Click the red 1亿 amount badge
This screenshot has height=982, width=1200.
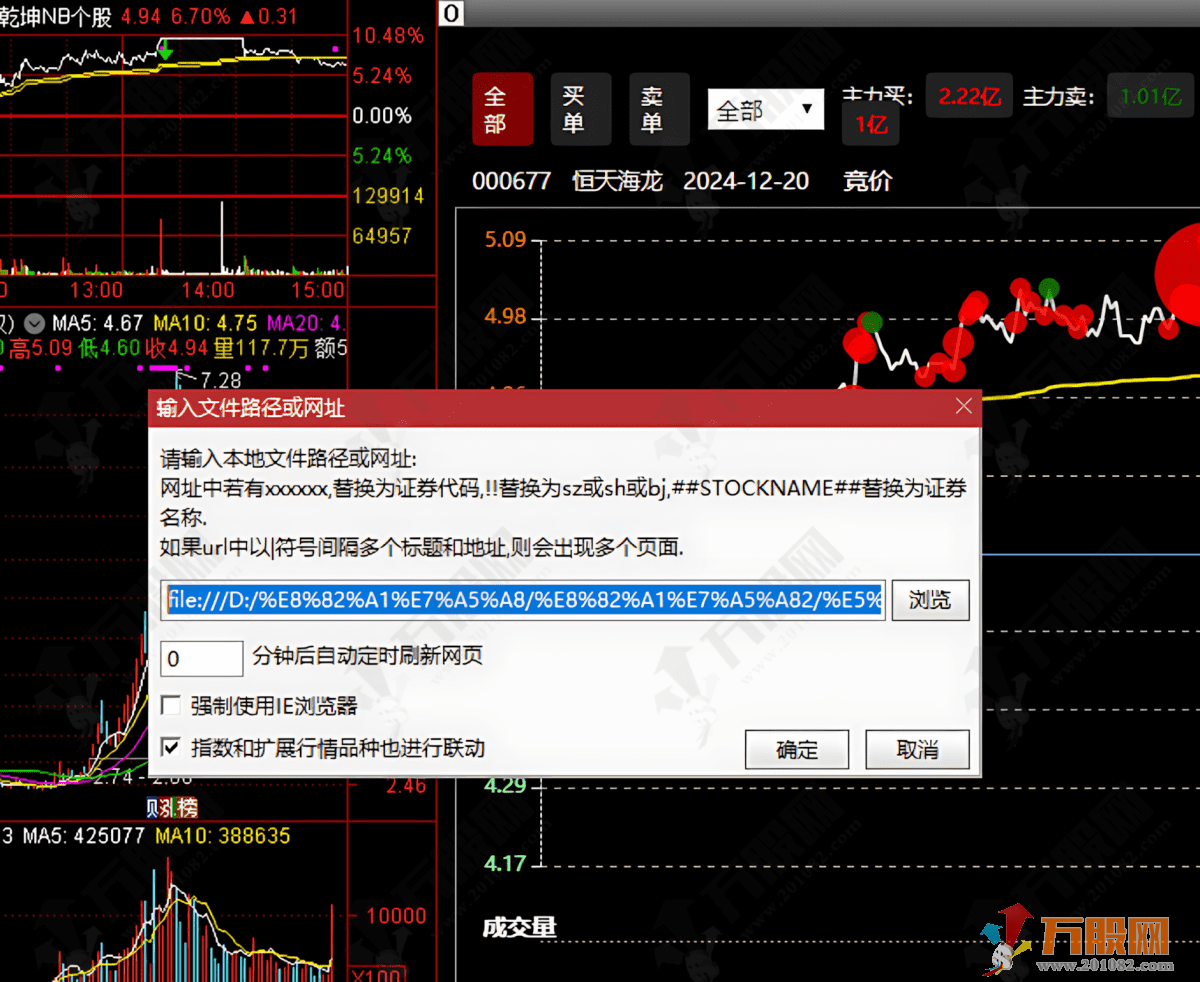[869, 122]
